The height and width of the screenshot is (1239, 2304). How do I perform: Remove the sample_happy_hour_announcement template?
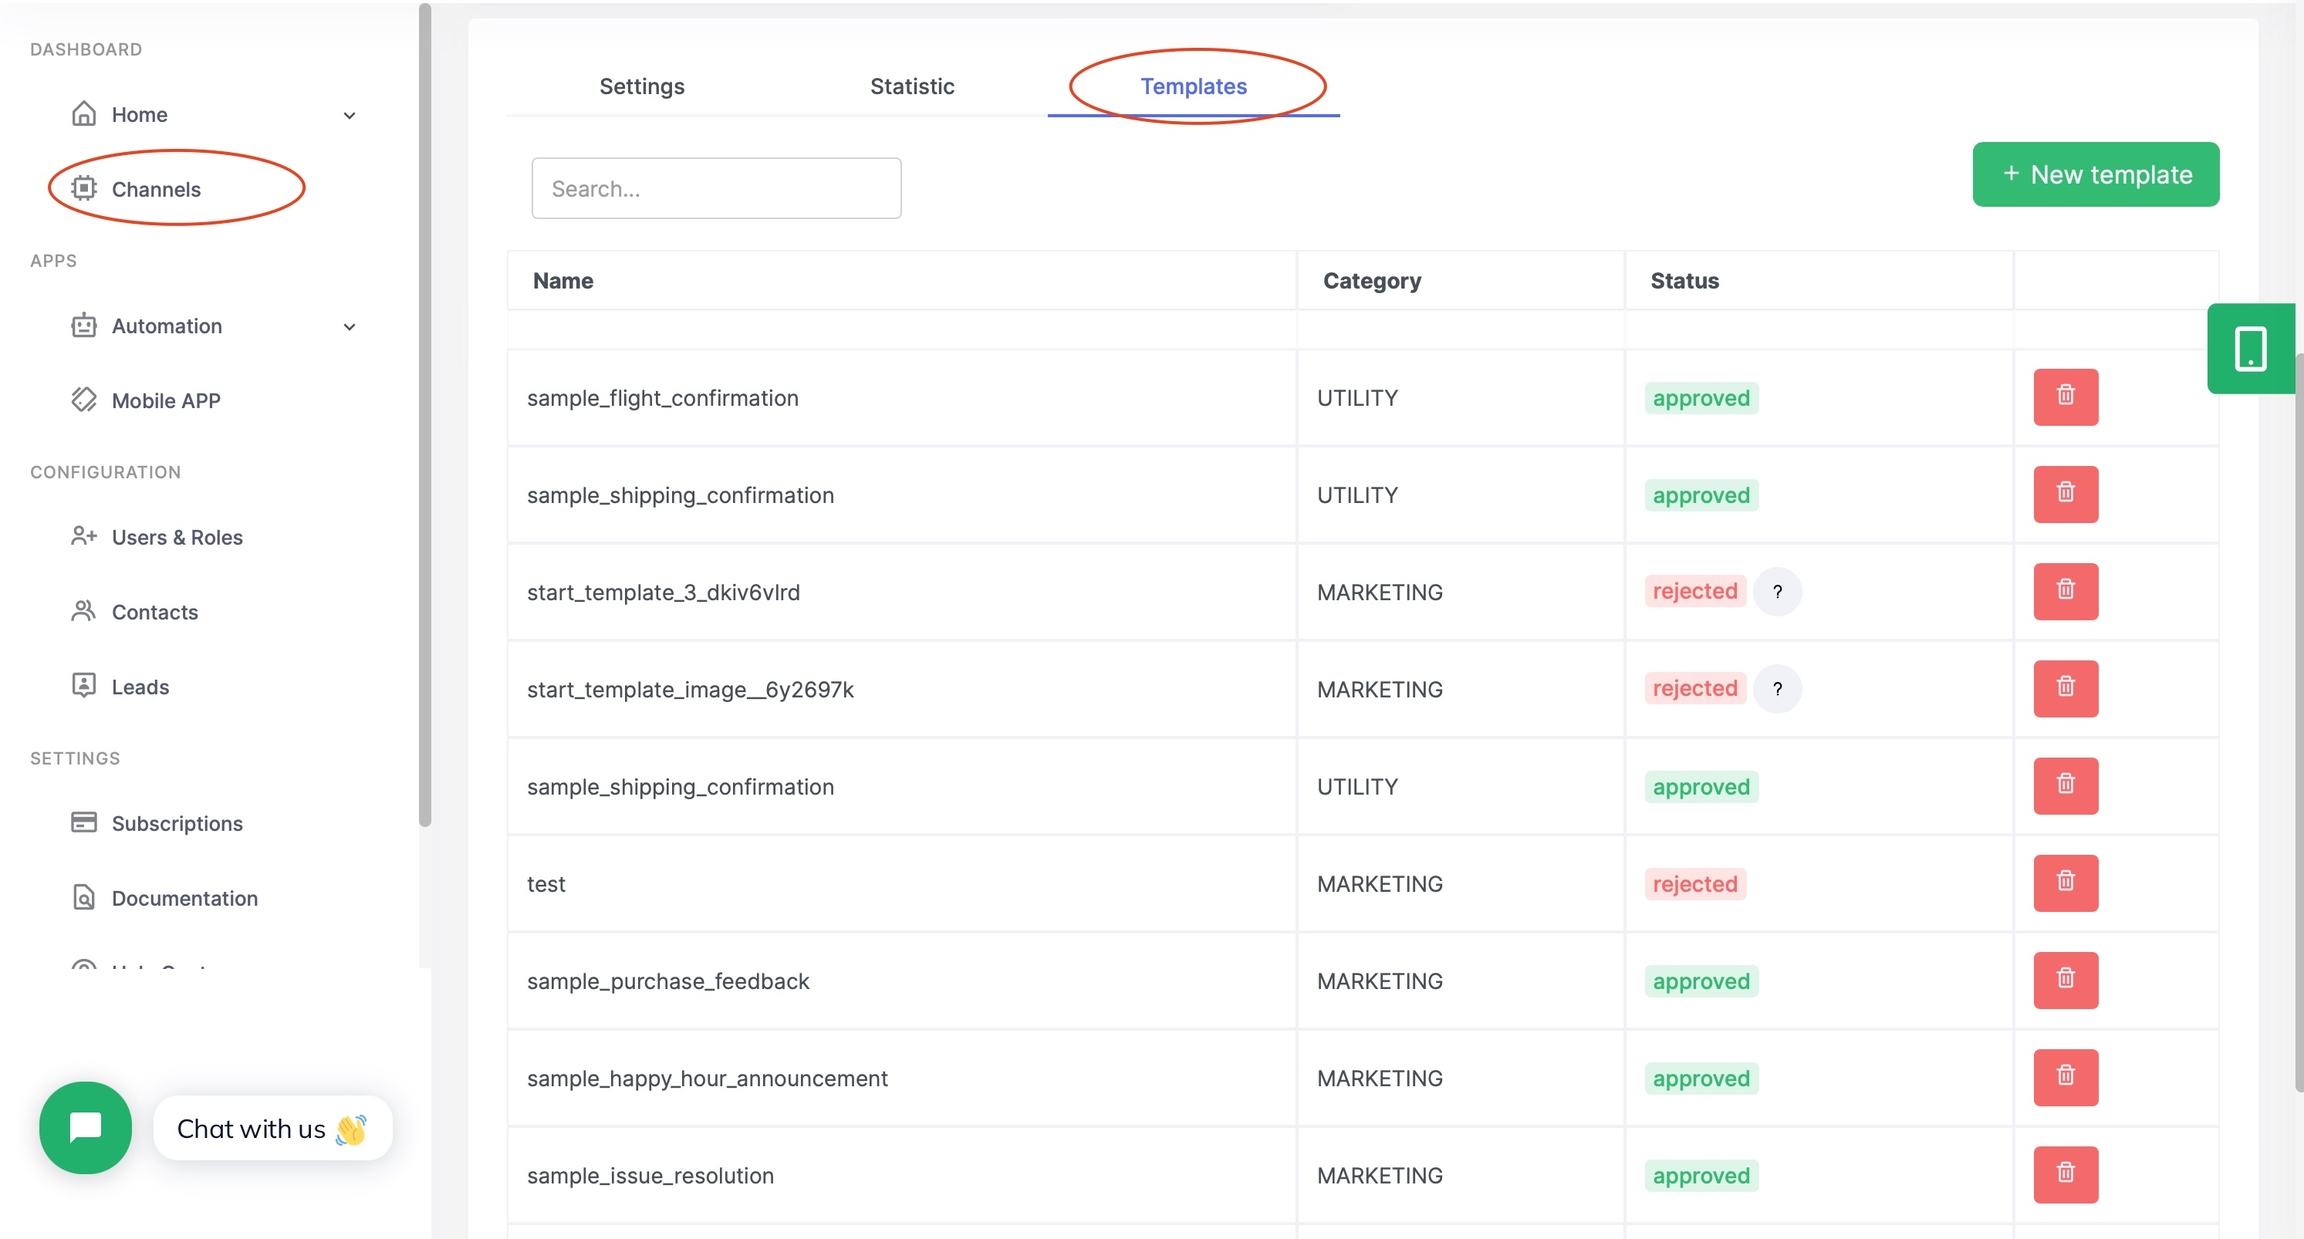point(2065,1077)
